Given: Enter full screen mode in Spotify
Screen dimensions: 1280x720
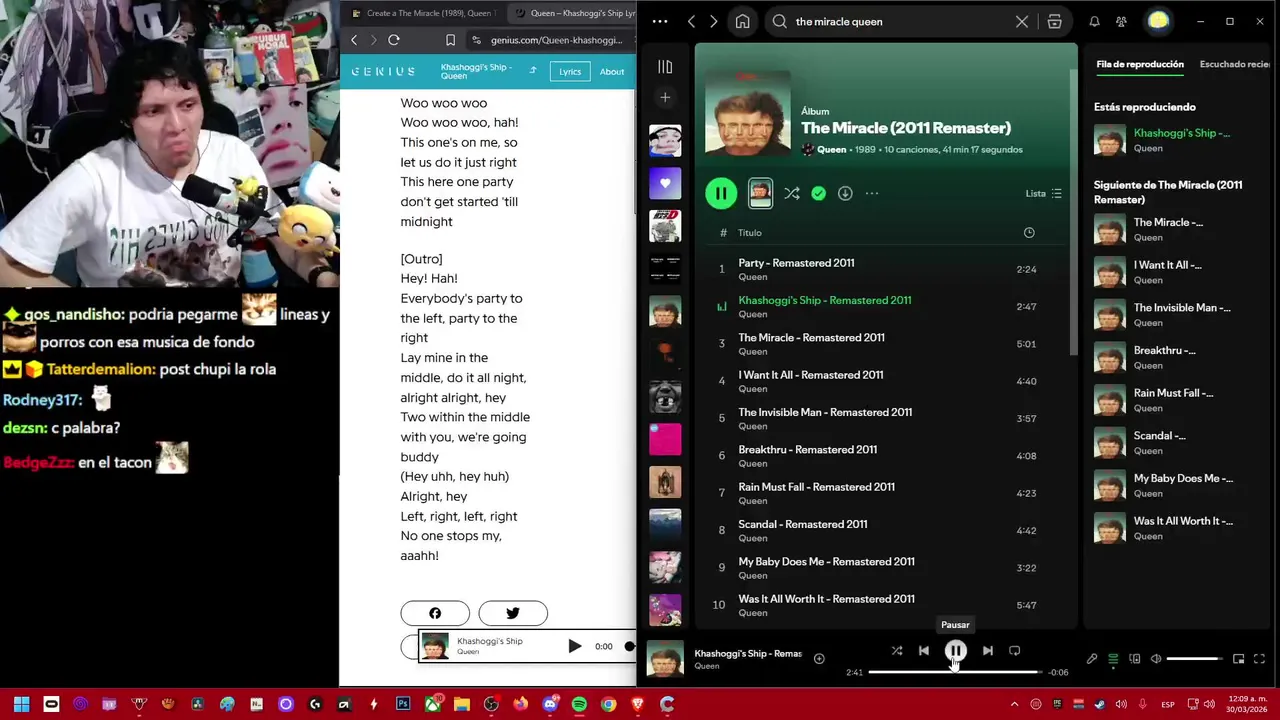Looking at the screenshot, I should click(x=1259, y=659).
